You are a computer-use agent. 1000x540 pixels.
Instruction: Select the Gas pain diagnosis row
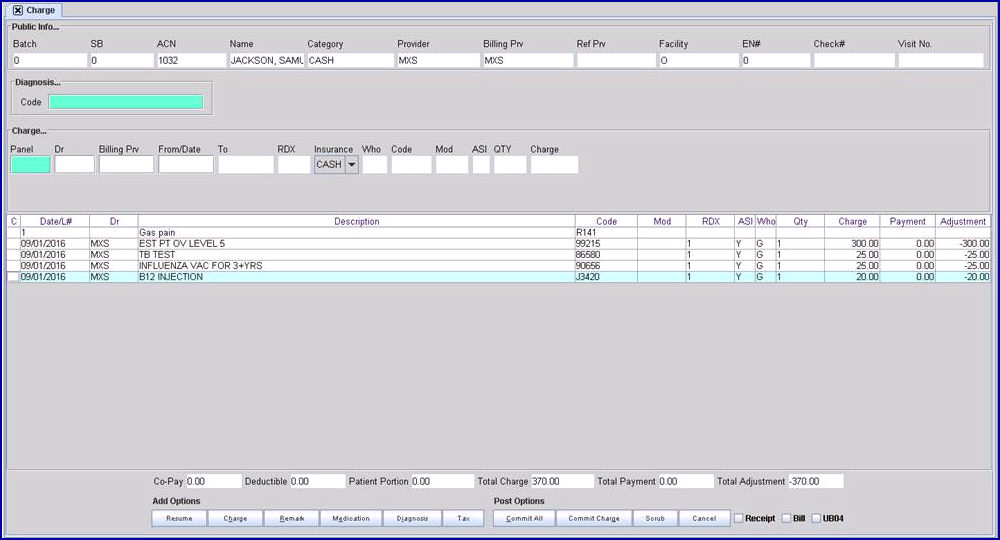click(499, 233)
